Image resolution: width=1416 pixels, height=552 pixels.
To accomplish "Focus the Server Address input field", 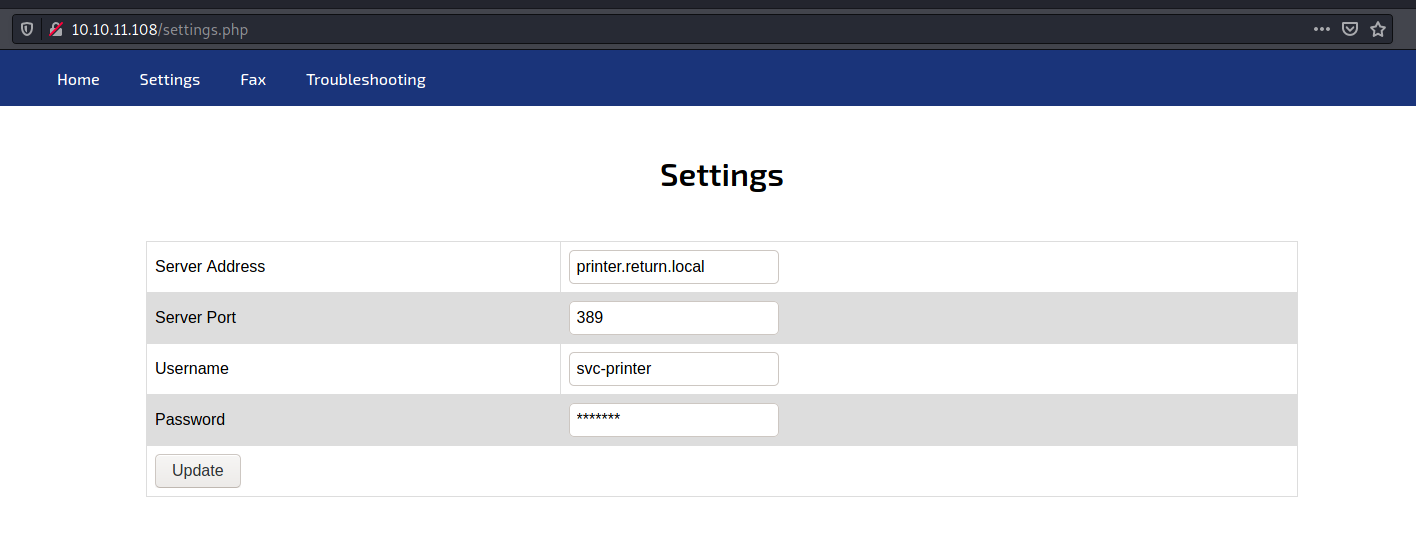I will point(673,267).
